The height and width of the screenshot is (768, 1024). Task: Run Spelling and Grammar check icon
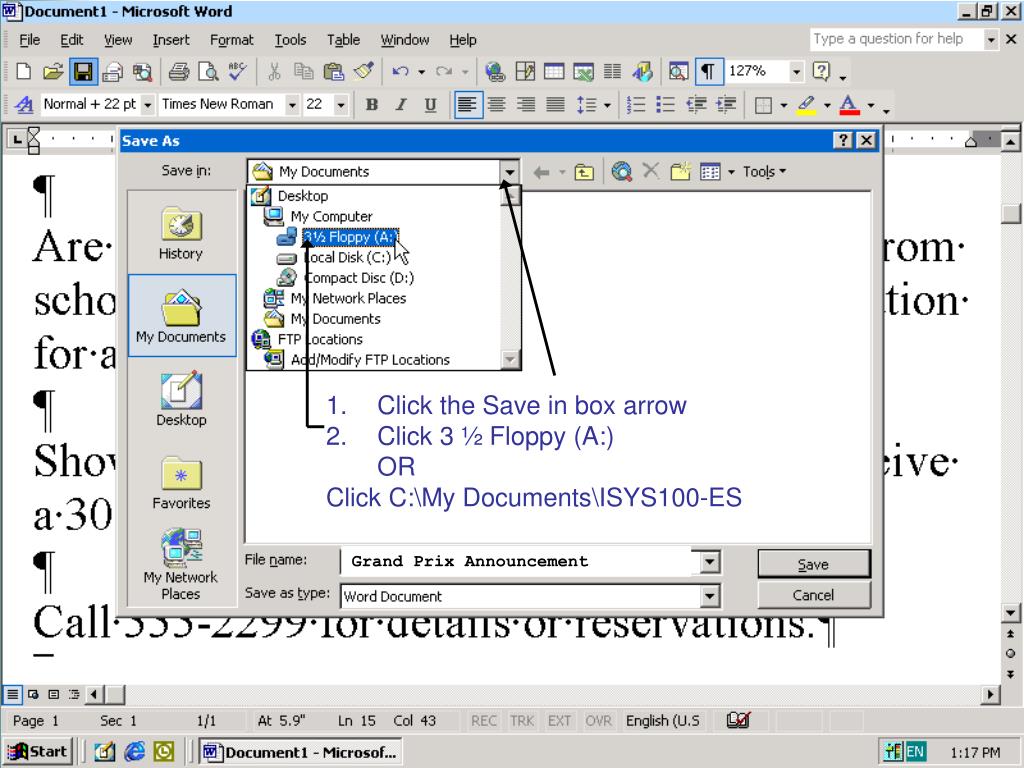237,71
